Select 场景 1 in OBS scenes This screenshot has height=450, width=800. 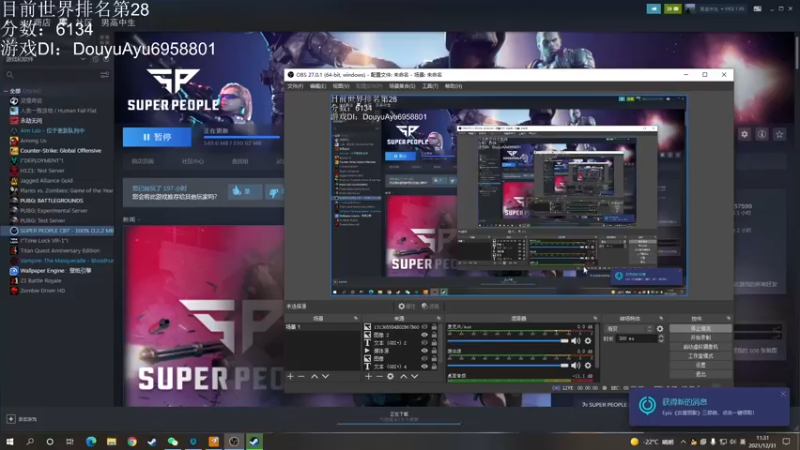point(322,327)
